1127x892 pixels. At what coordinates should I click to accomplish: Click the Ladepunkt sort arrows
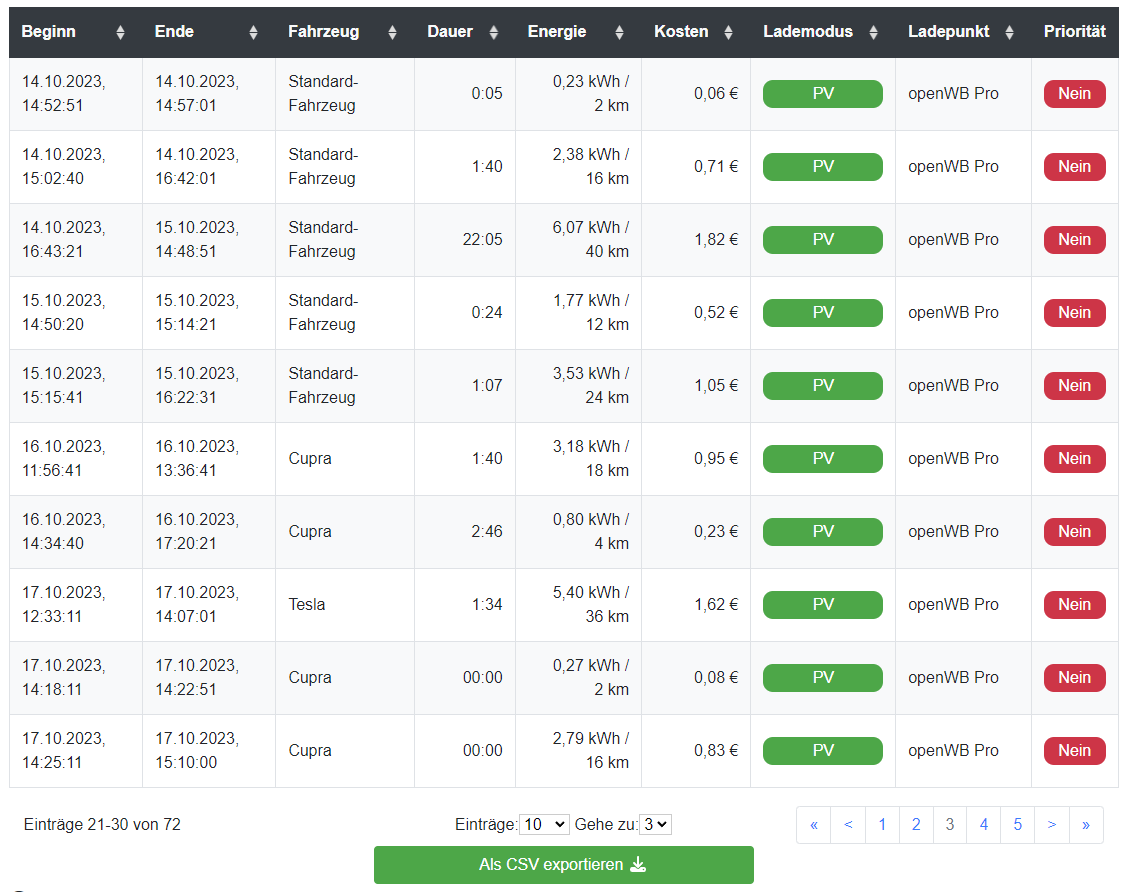[1009, 32]
